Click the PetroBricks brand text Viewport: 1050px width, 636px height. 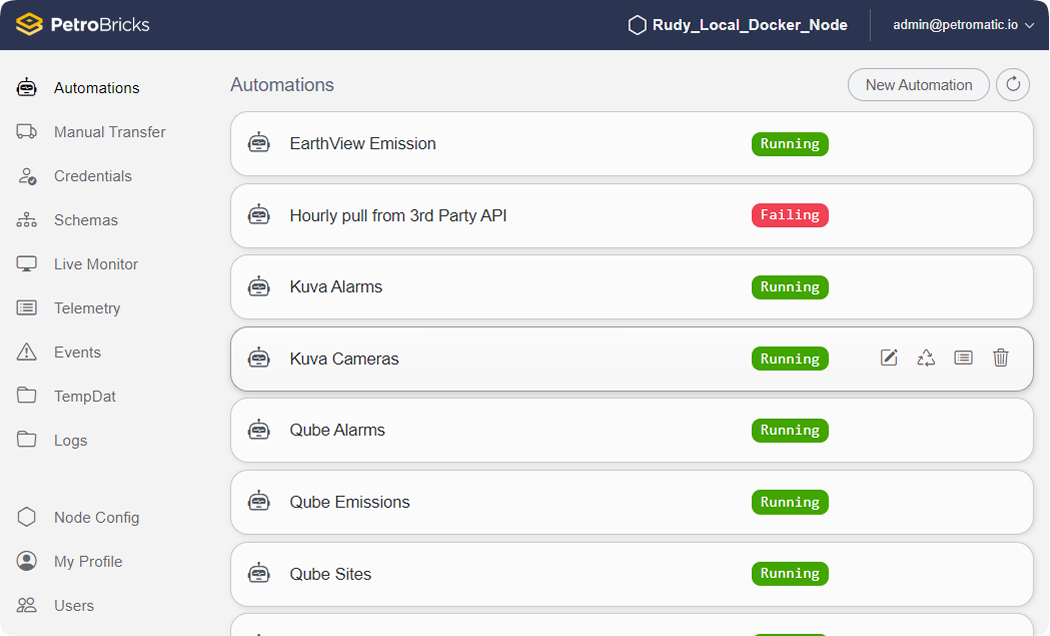coord(100,25)
